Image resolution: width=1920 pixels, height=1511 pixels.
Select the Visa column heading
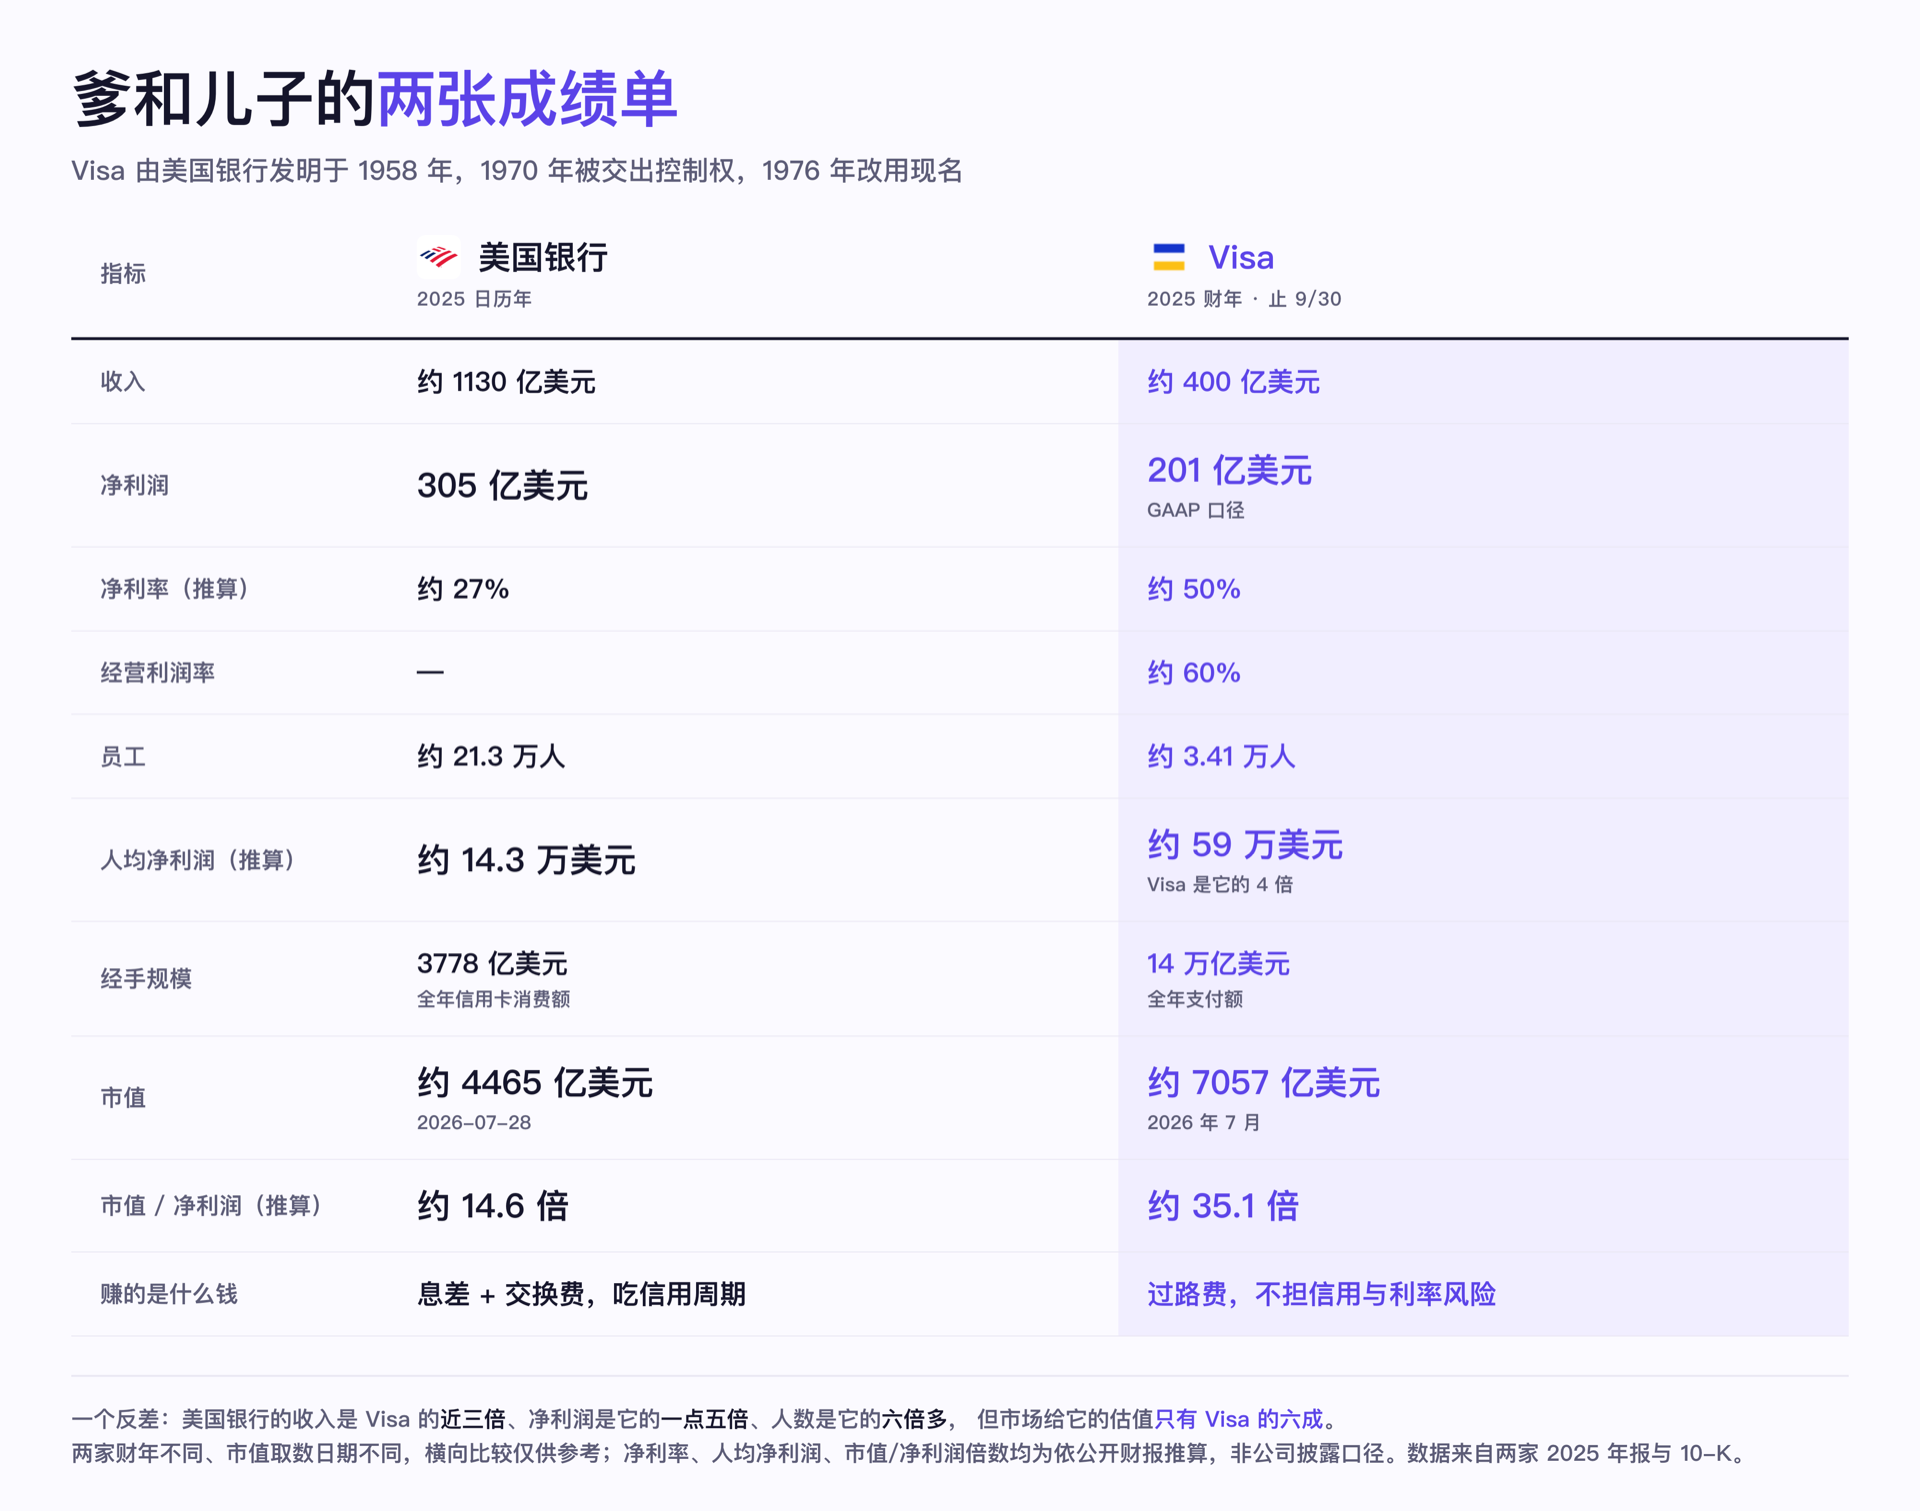(1241, 257)
